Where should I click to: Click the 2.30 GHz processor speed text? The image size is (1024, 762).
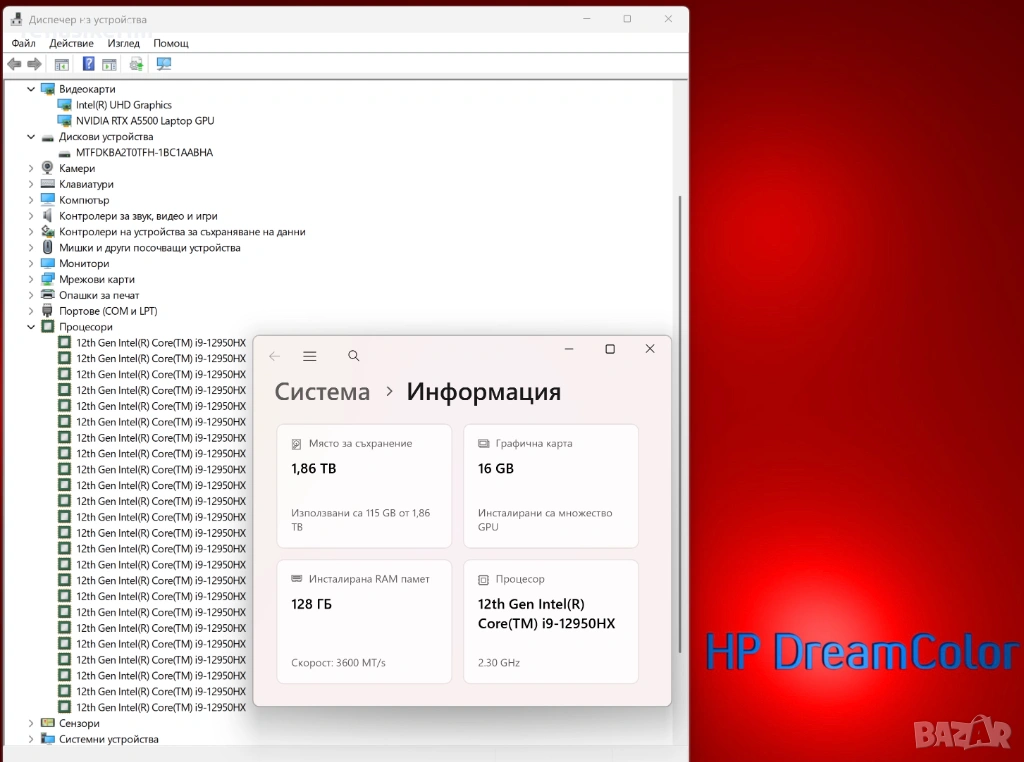point(498,663)
